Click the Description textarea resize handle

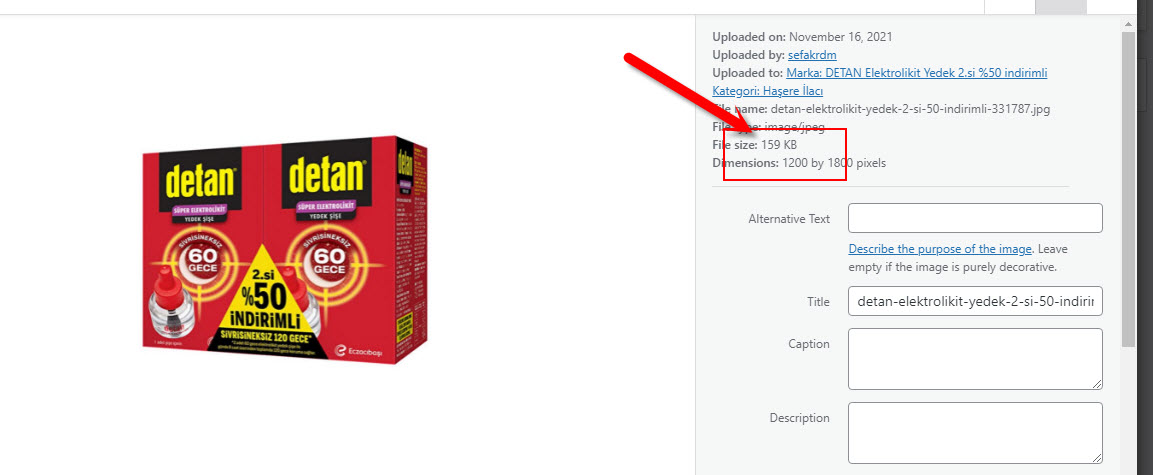pos(1097,458)
